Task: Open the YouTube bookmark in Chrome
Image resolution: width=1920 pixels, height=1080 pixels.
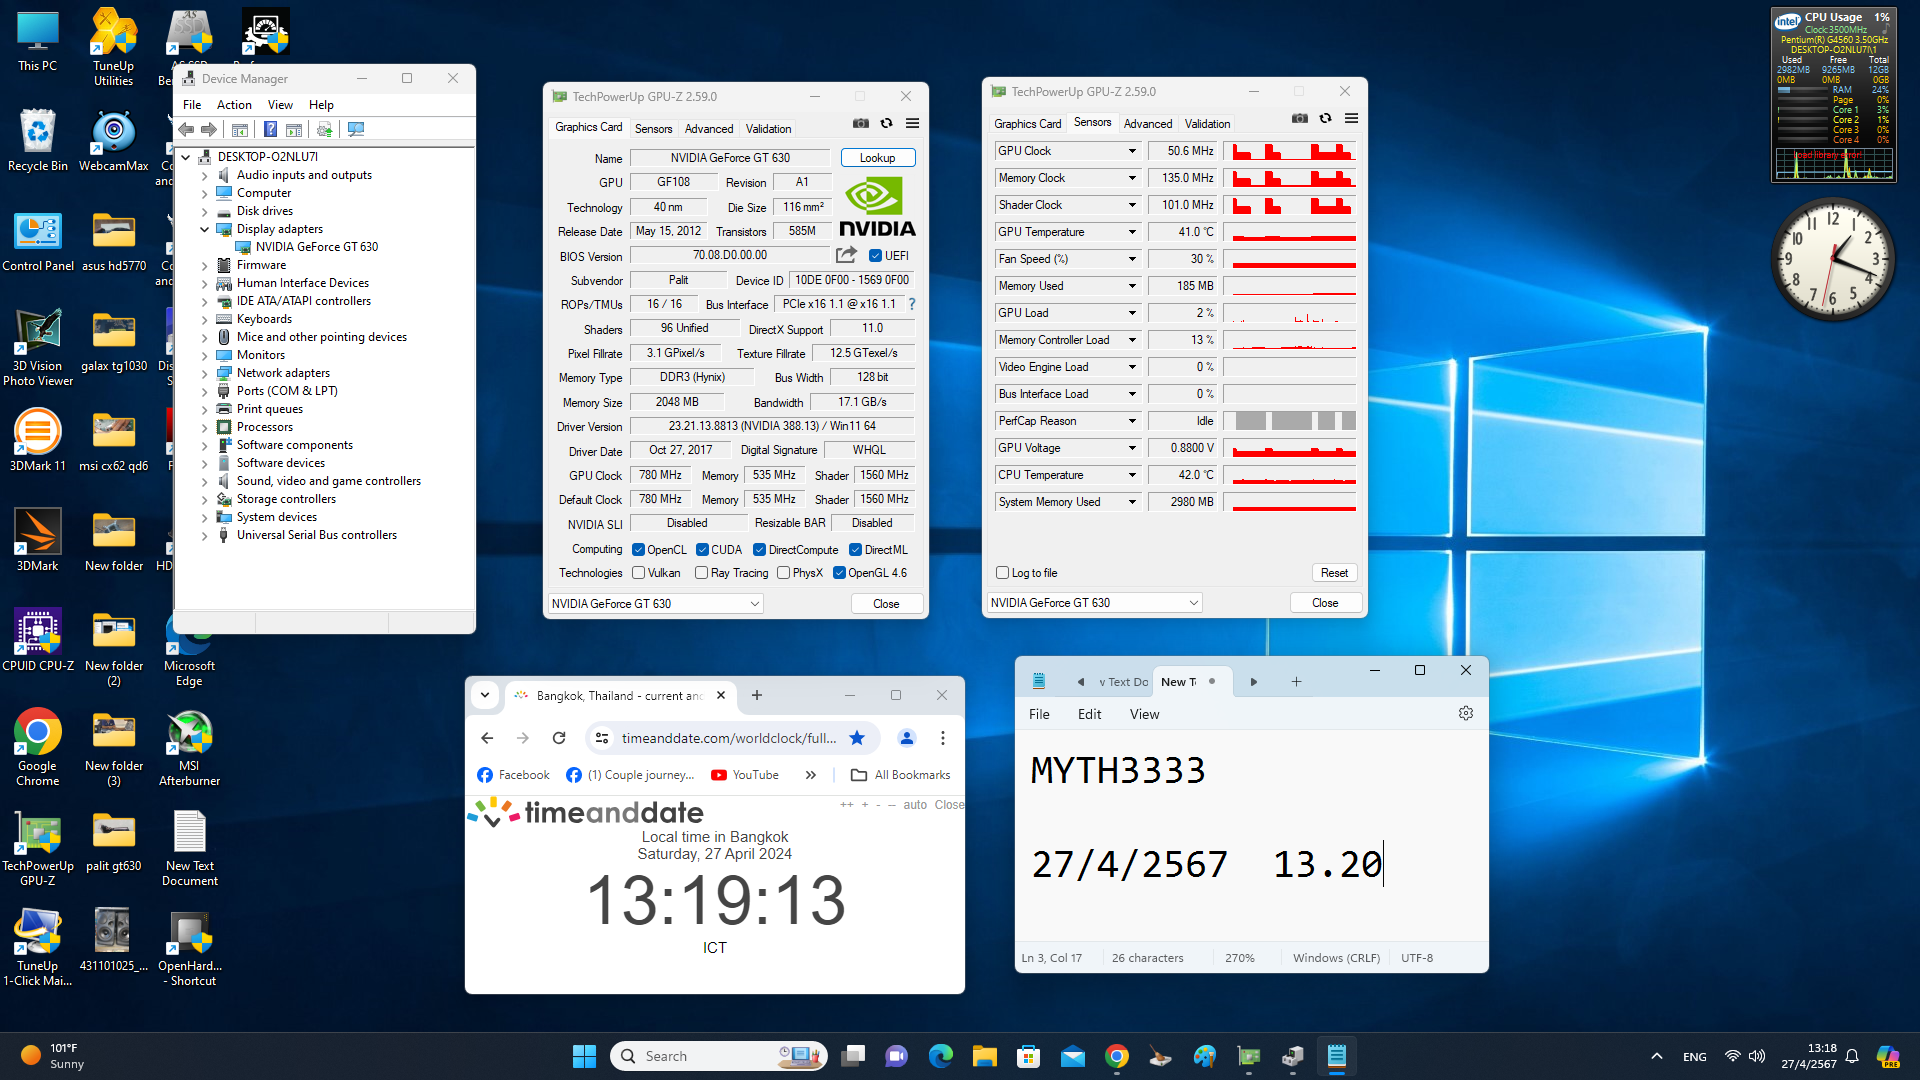Action: pos(745,775)
